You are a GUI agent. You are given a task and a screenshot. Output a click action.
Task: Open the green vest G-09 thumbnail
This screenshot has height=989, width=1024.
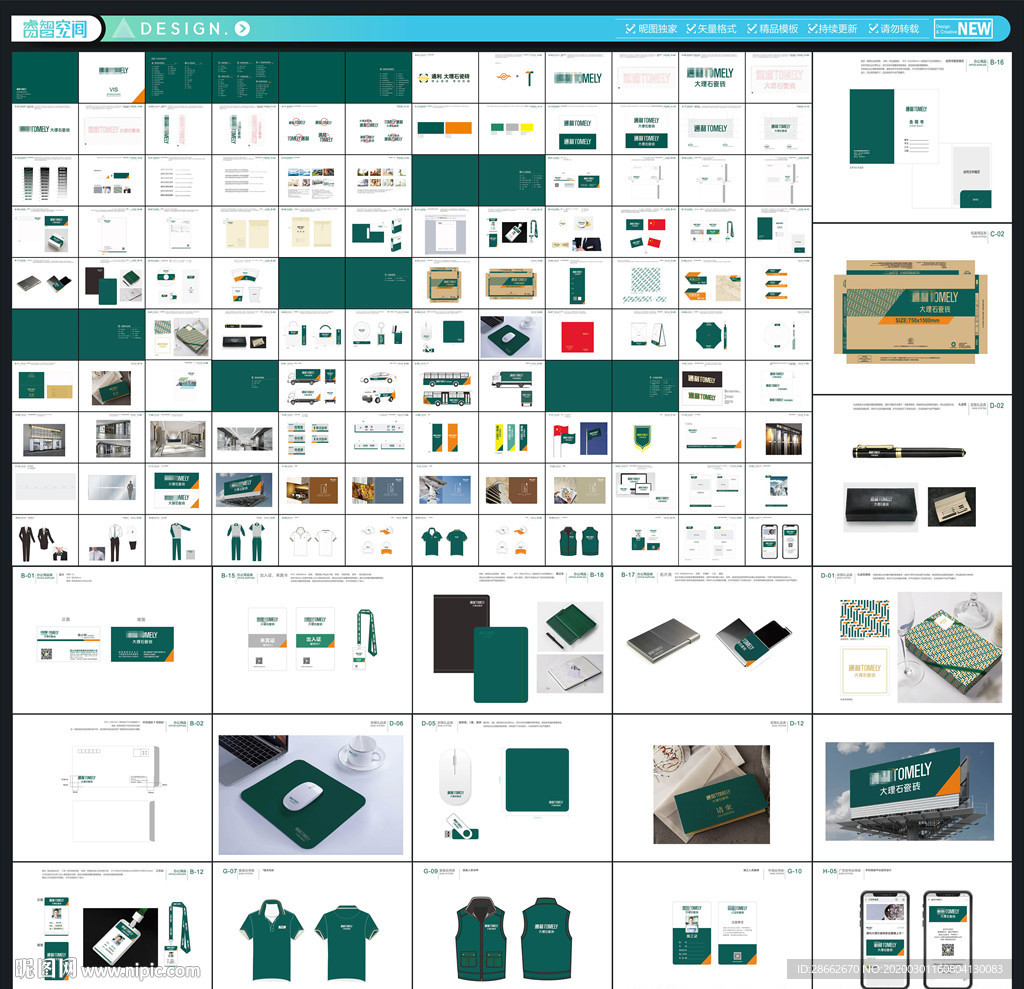(512, 934)
